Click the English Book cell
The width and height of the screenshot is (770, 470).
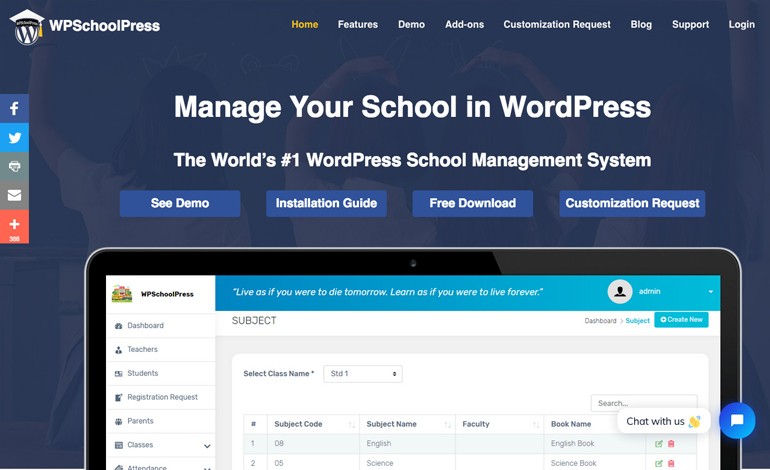[572, 443]
